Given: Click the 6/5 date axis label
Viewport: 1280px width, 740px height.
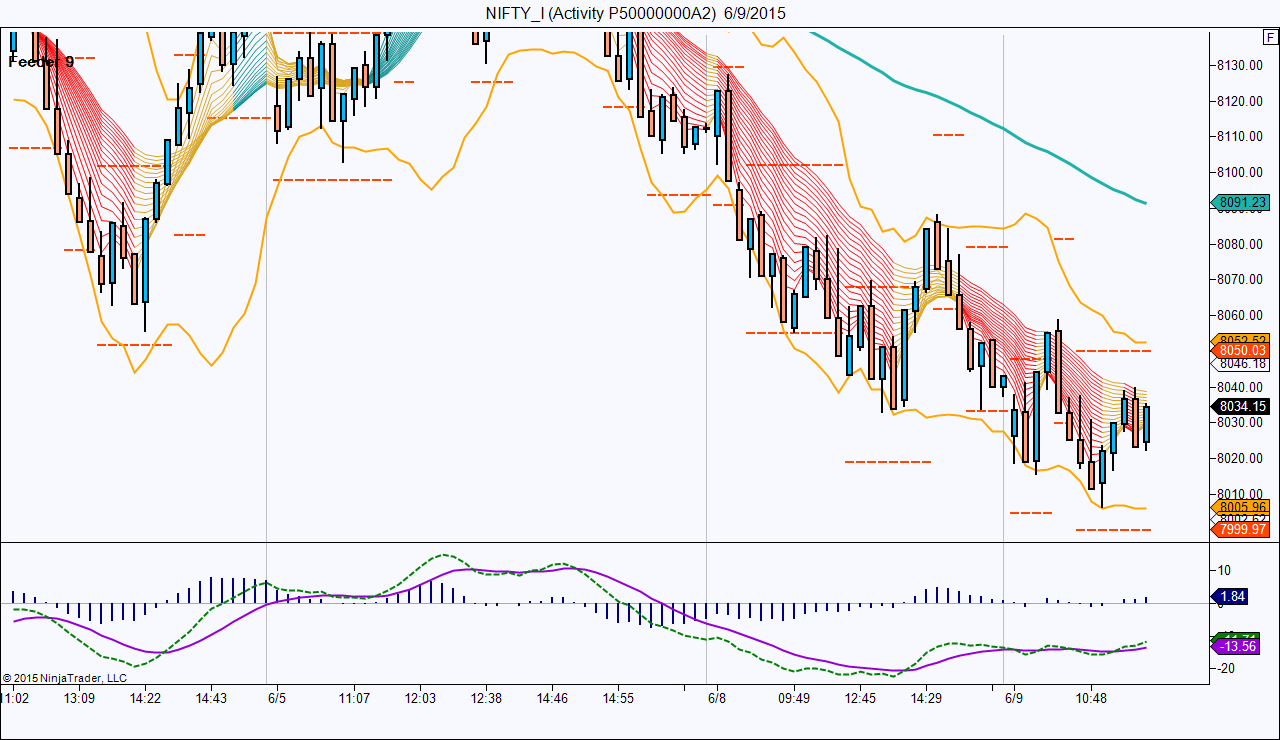Looking at the screenshot, I should [x=278, y=698].
